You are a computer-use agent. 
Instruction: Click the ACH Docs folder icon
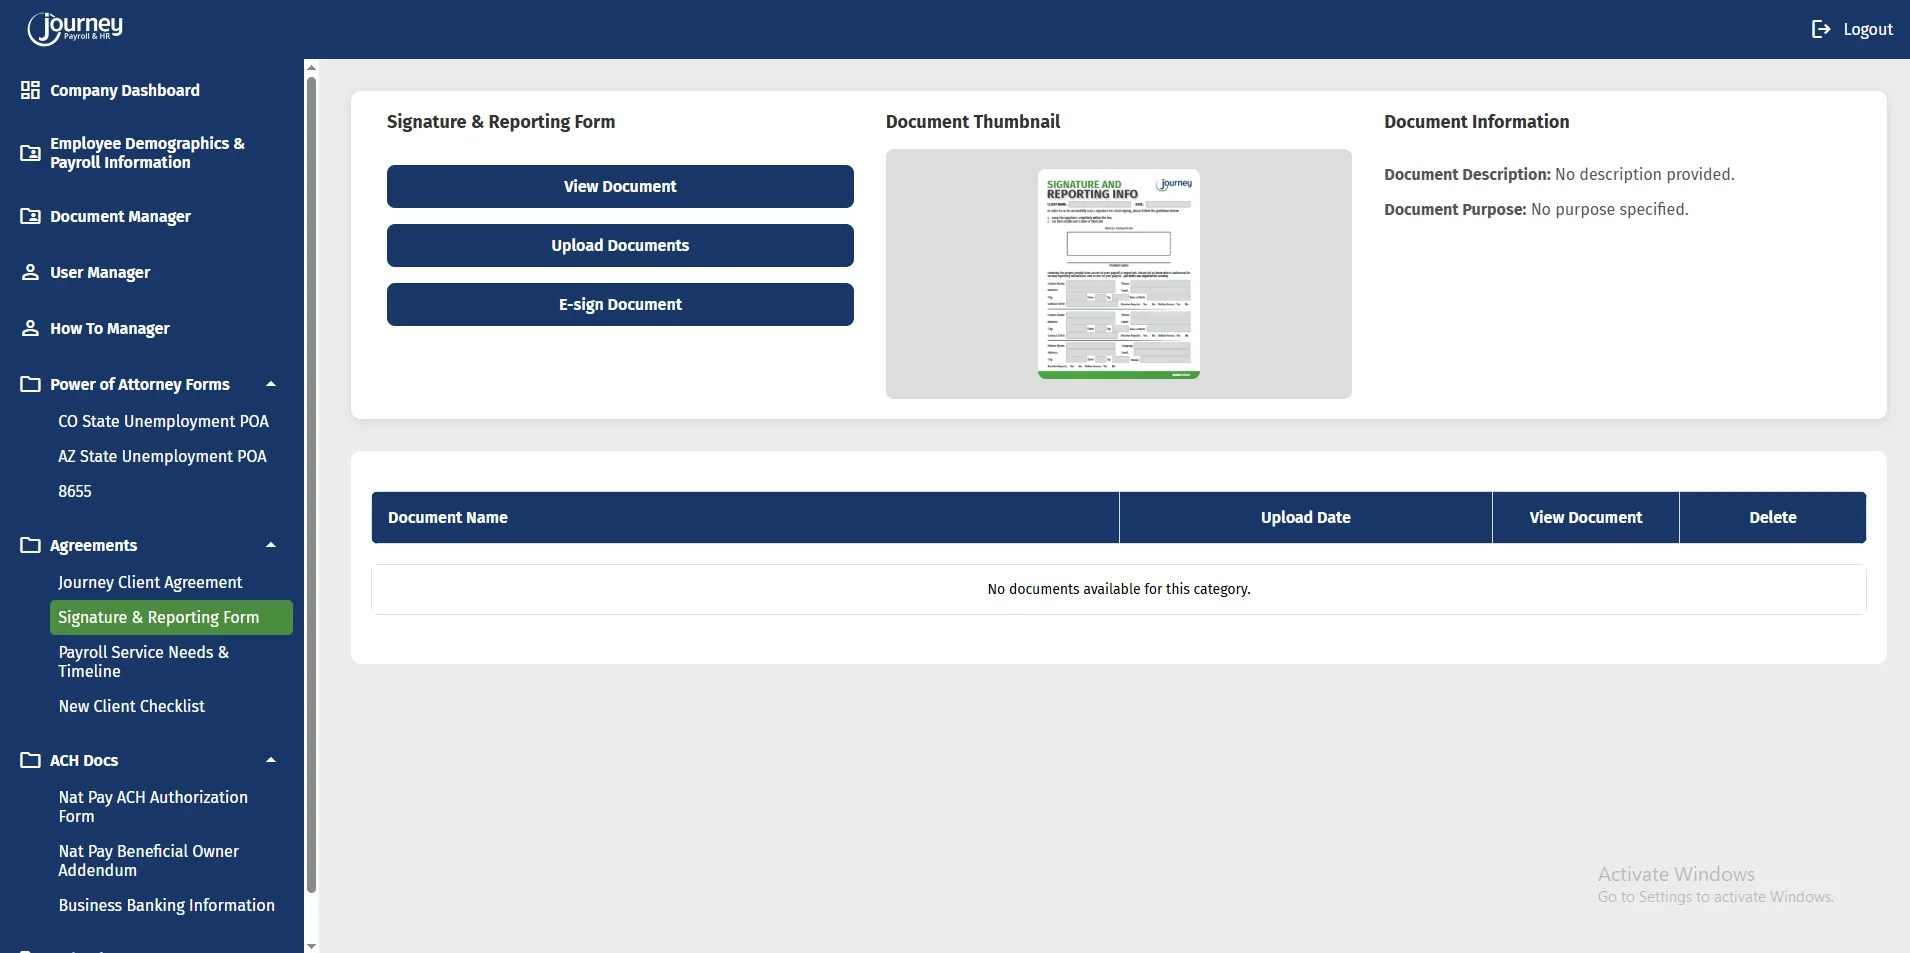(x=30, y=760)
